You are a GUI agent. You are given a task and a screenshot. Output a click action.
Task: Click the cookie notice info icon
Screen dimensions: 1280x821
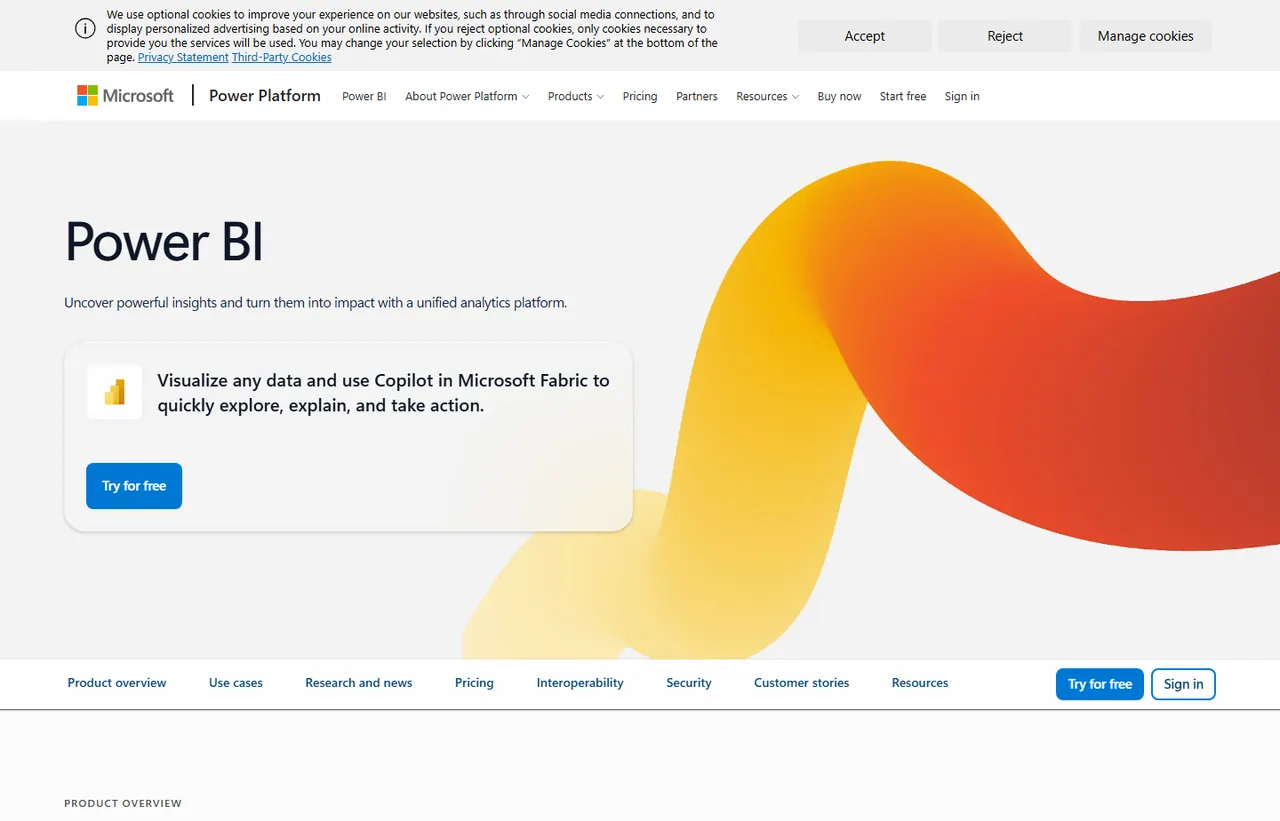tap(85, 28)
